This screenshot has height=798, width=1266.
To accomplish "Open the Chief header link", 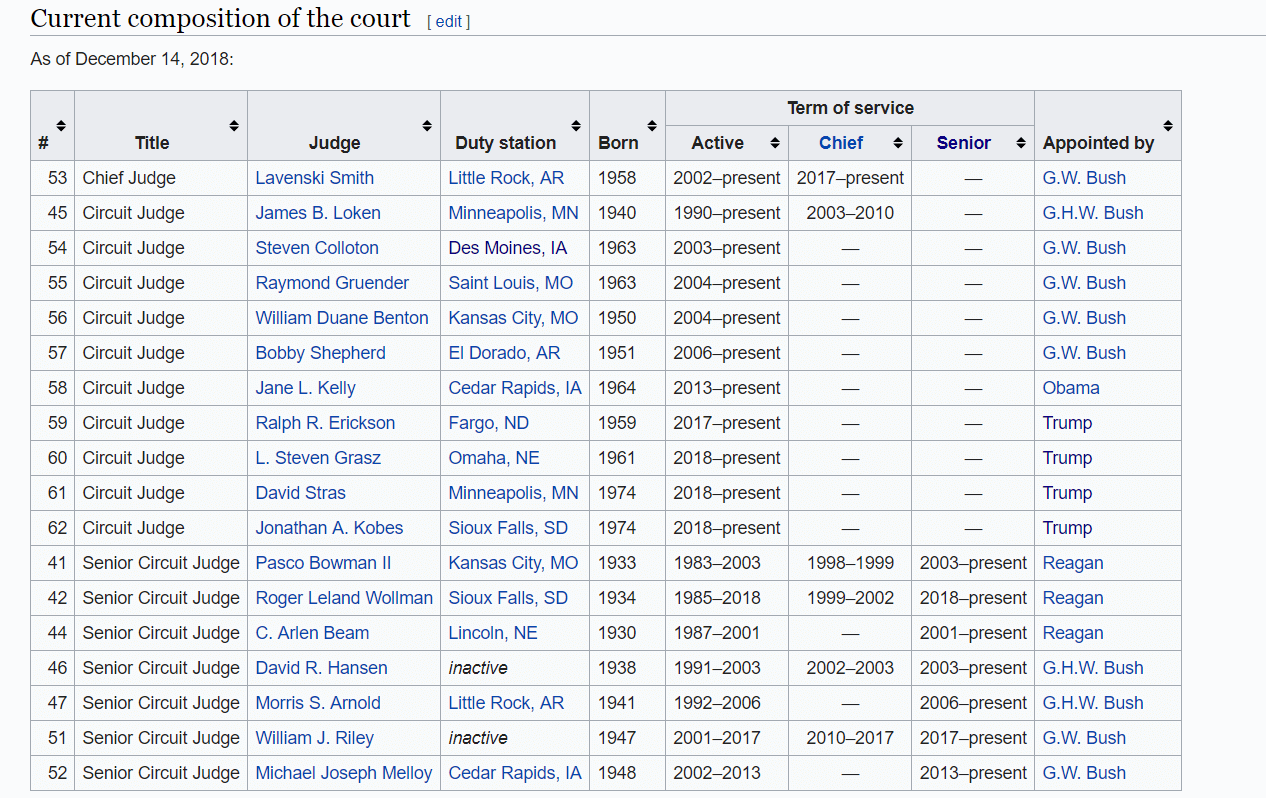I will click(840, 143).
